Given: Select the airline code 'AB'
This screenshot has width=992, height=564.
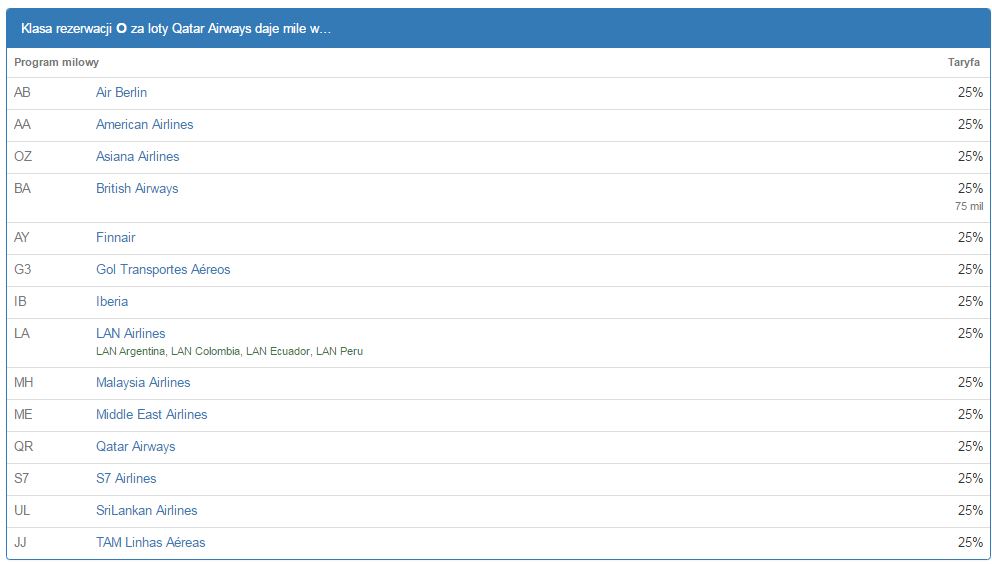Looking at the screenshot, I should [x=22, y=92].
